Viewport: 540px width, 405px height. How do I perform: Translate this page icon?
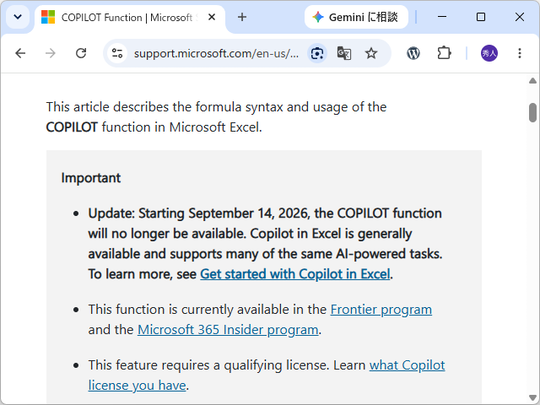tap(344, 53)
